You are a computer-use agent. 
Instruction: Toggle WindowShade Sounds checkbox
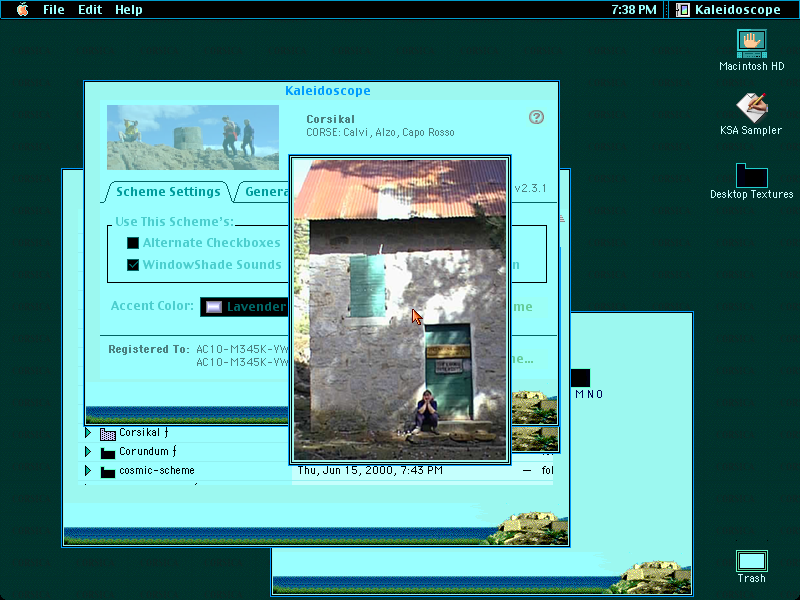pyautogui.click(x=133, y=265)
